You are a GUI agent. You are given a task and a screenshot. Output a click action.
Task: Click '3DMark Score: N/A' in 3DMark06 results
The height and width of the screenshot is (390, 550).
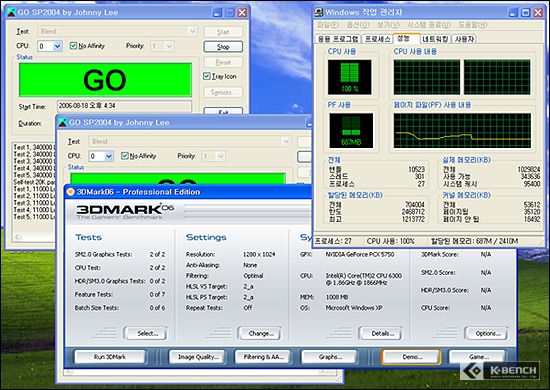tap(456, 254)
